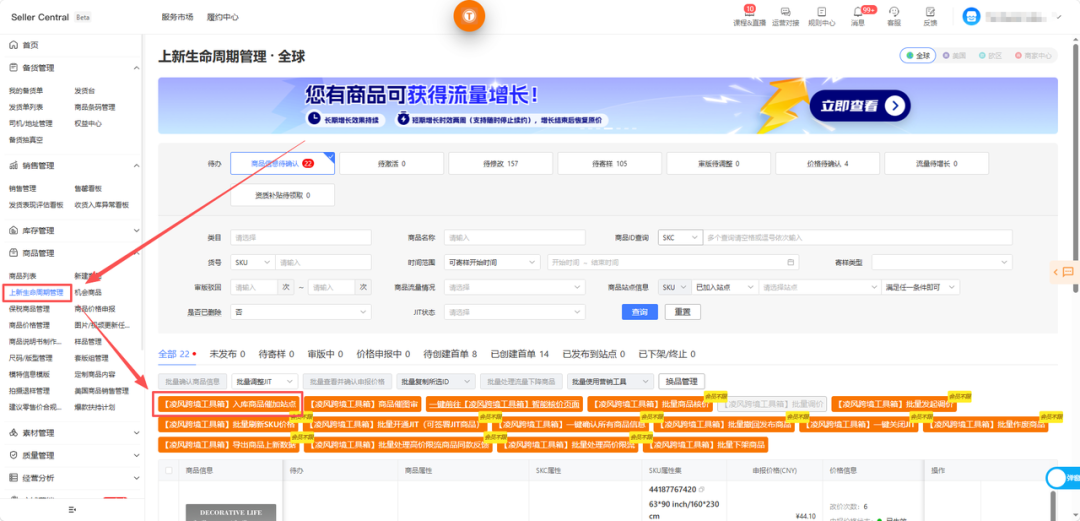Click 入库商品催加站点 orange button
The height and width of the screenshot is (521, 1080).
coord(229,404)
